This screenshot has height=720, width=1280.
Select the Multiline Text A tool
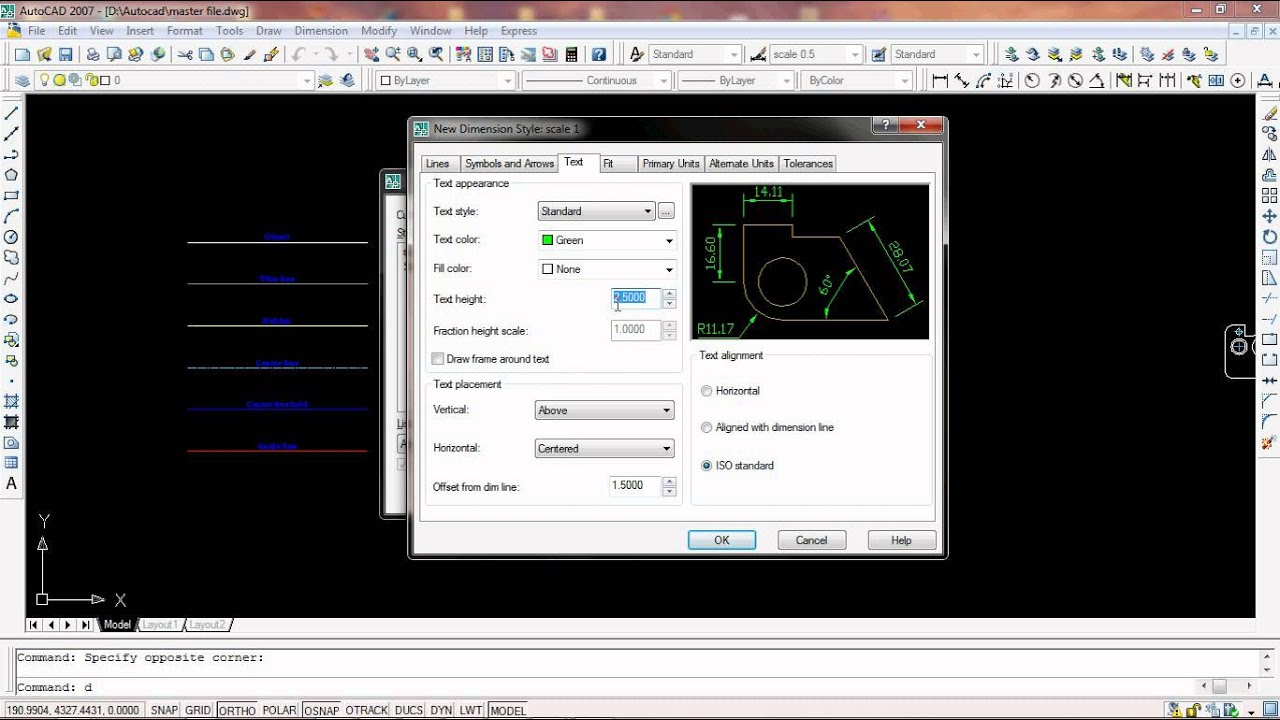coord(12,484)
